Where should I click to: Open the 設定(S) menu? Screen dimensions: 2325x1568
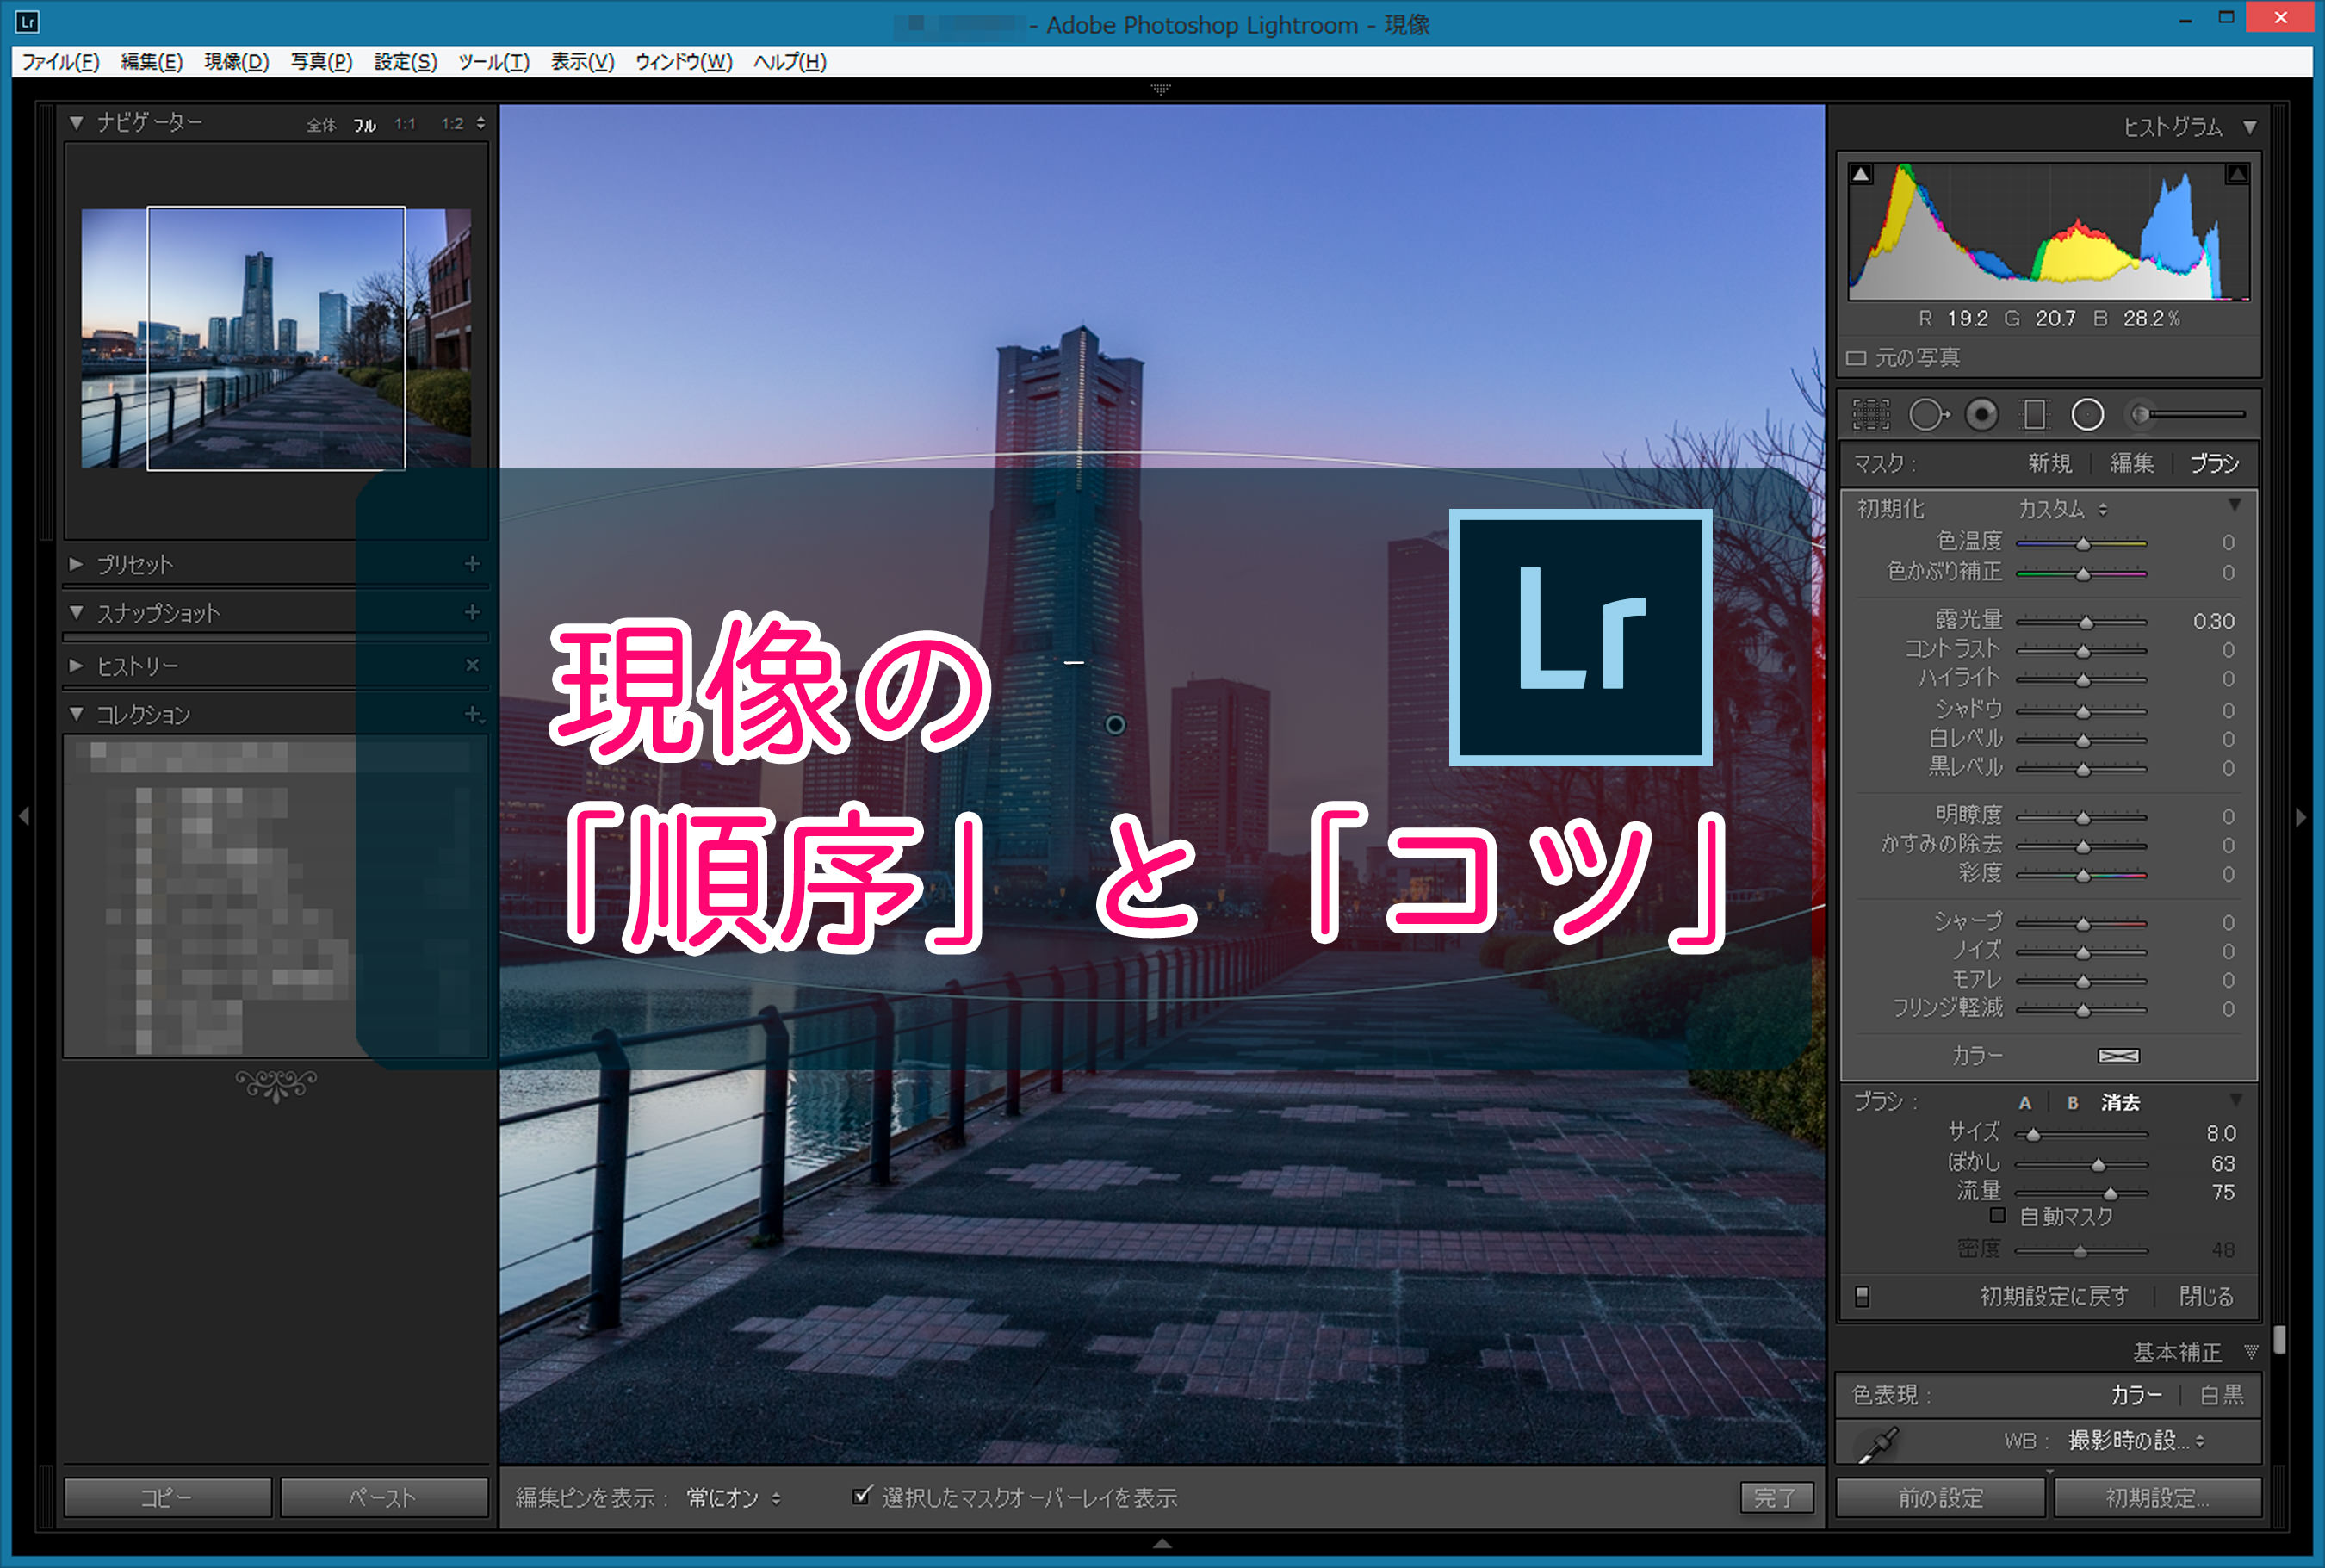pyautogui.click(x=406, y=62)
